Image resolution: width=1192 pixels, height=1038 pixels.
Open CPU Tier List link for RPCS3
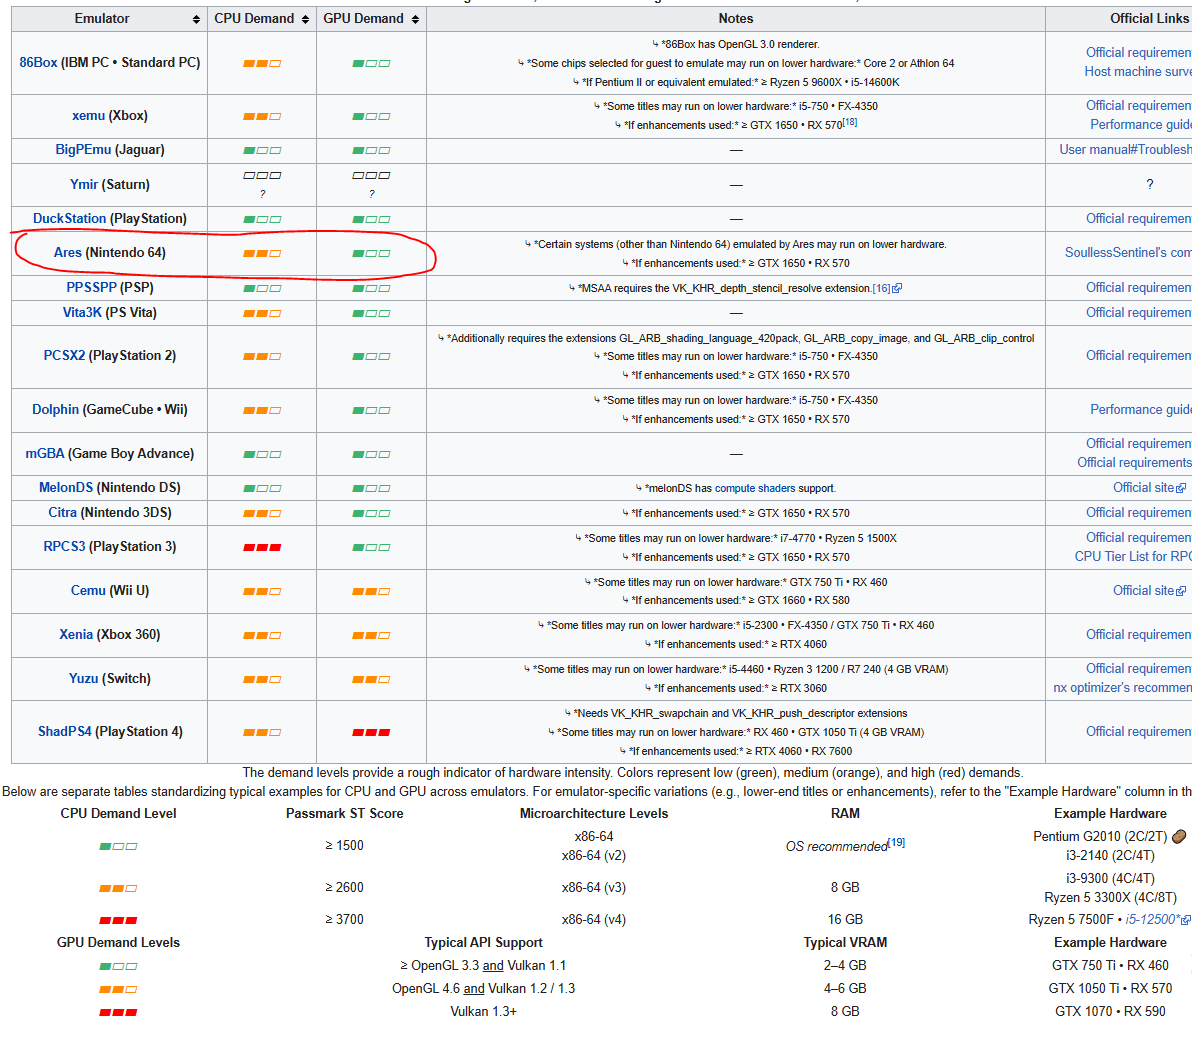tap(1133, 557)
